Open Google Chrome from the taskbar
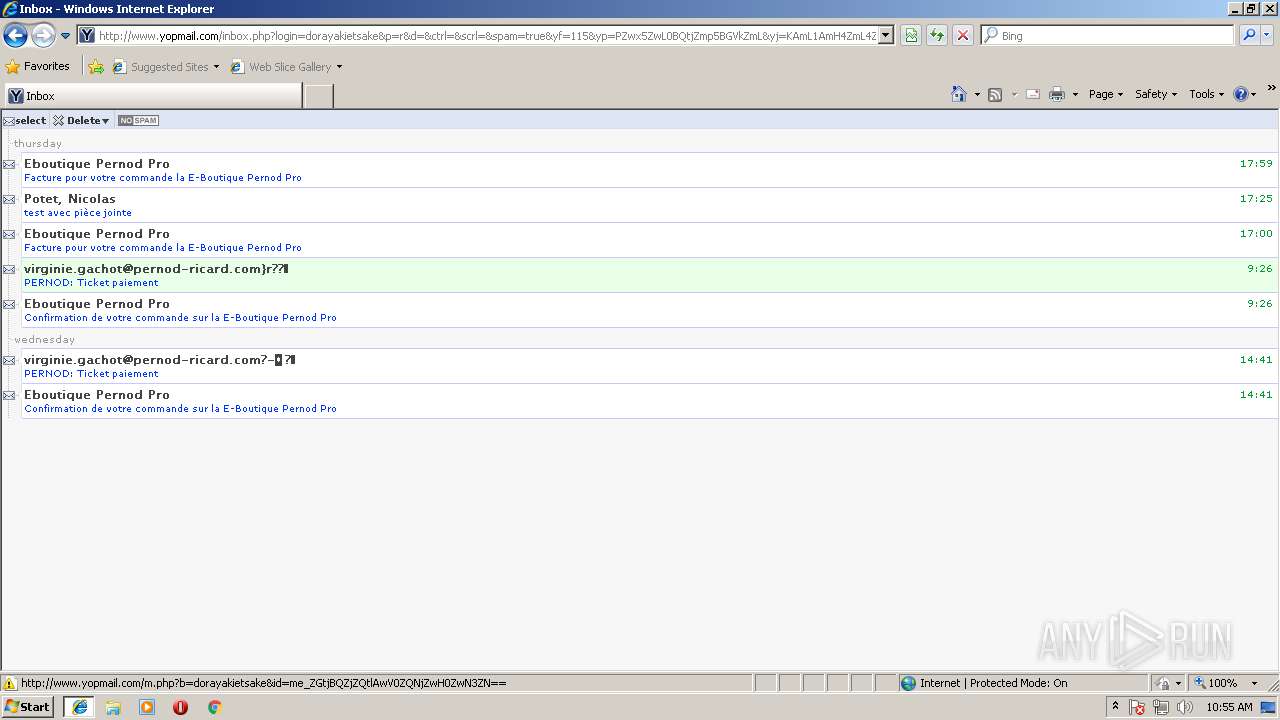Viewport: 1280px width, 720px height. pos(214,707)
